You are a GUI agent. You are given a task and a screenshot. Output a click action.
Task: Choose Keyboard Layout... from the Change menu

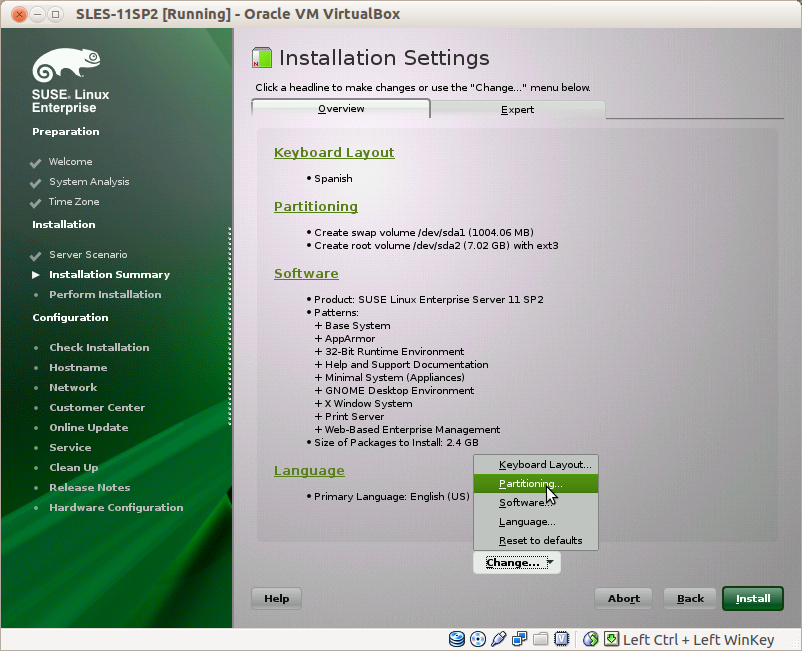(536, 464)
